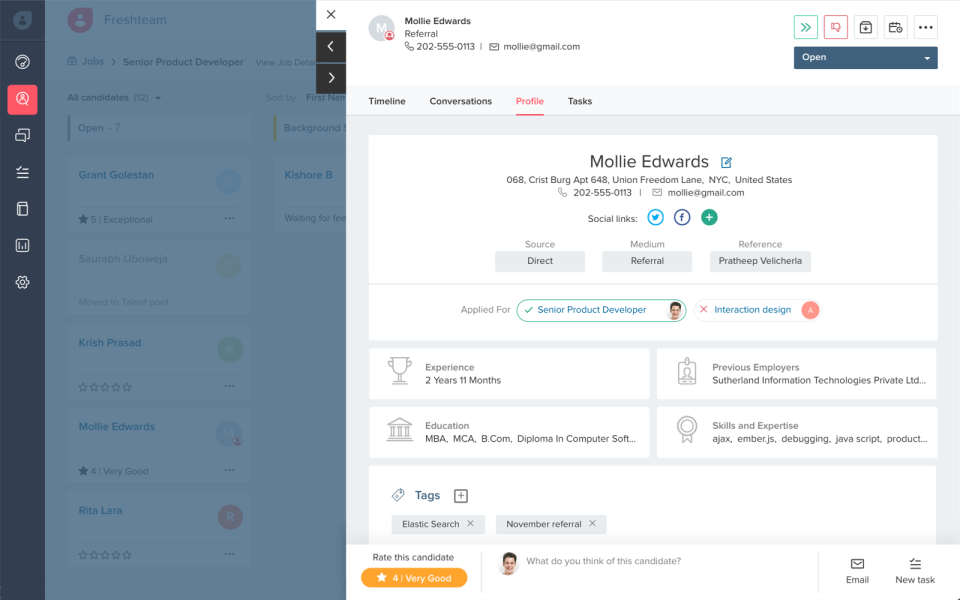Switch to the Timeline tab
960x600 pixels.
[x=387, y=101]
